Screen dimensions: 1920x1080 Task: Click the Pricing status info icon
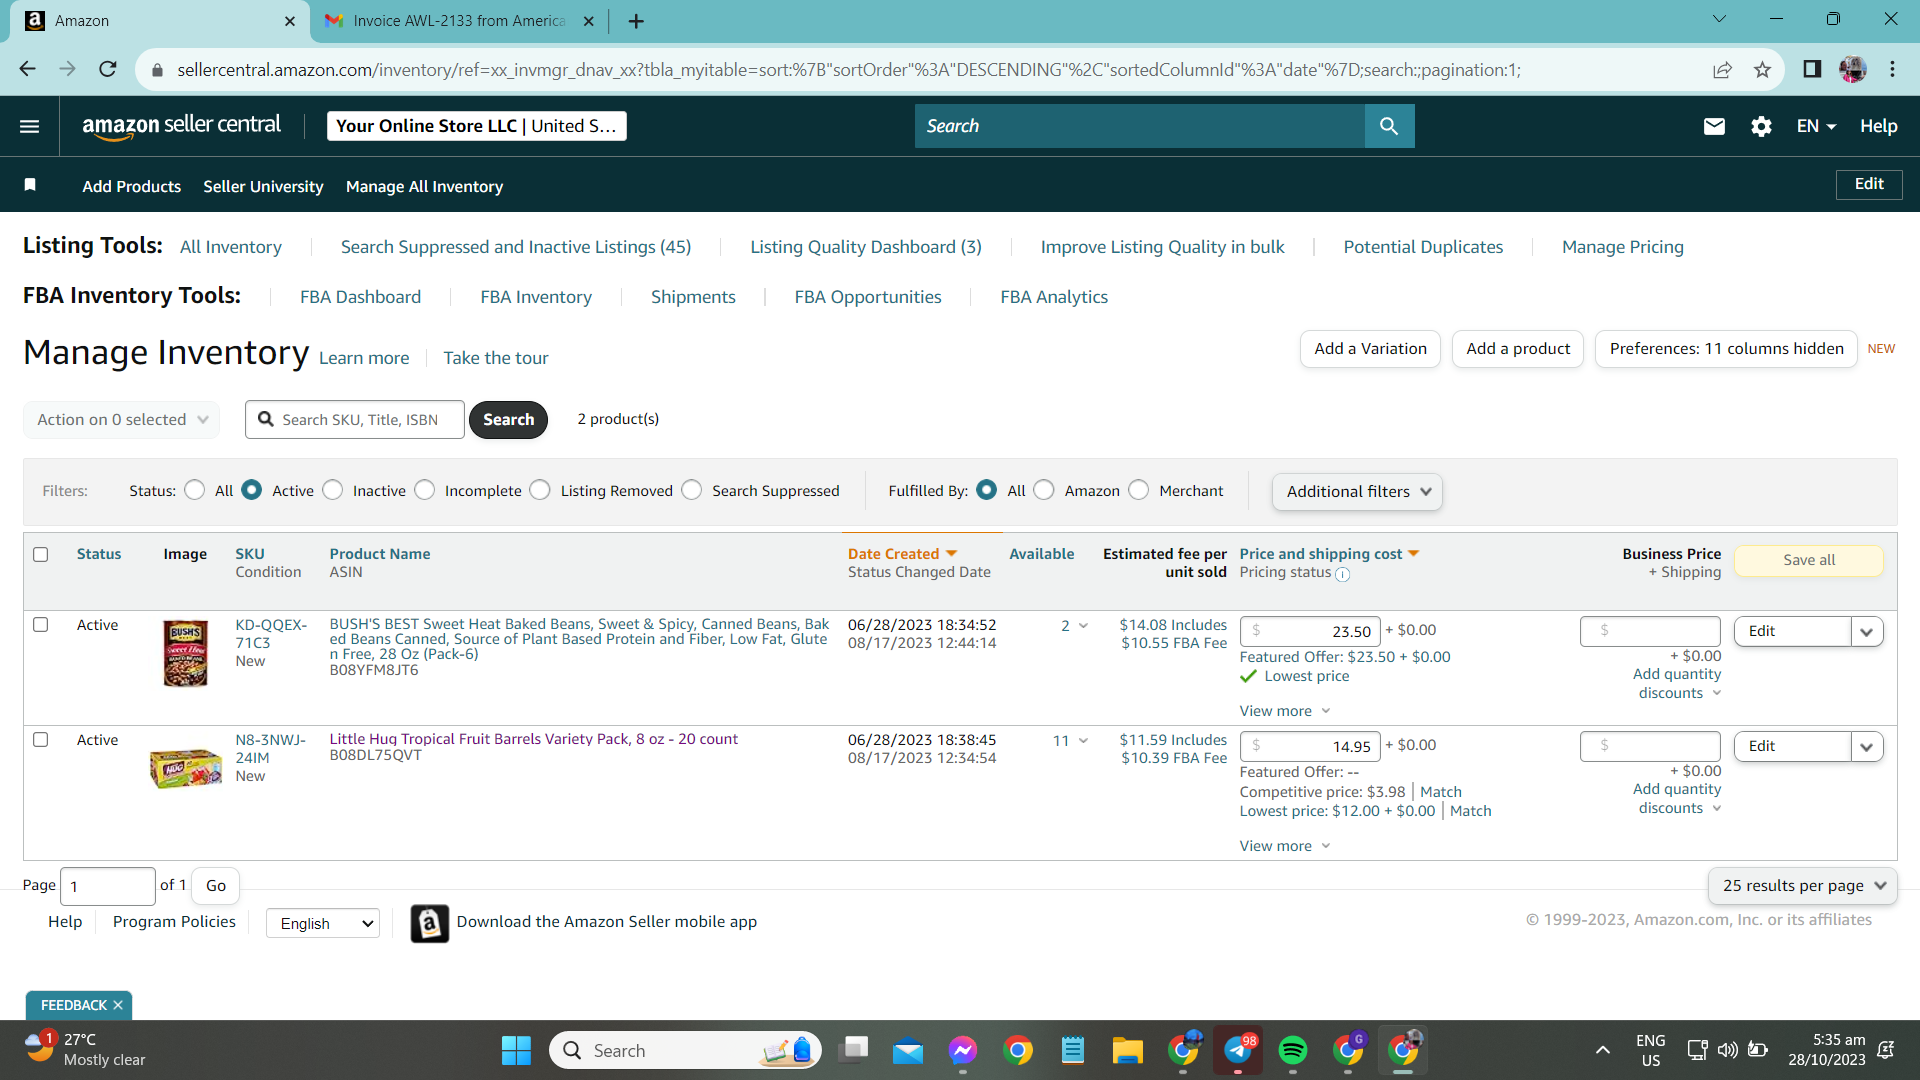tap(1343, 574)
